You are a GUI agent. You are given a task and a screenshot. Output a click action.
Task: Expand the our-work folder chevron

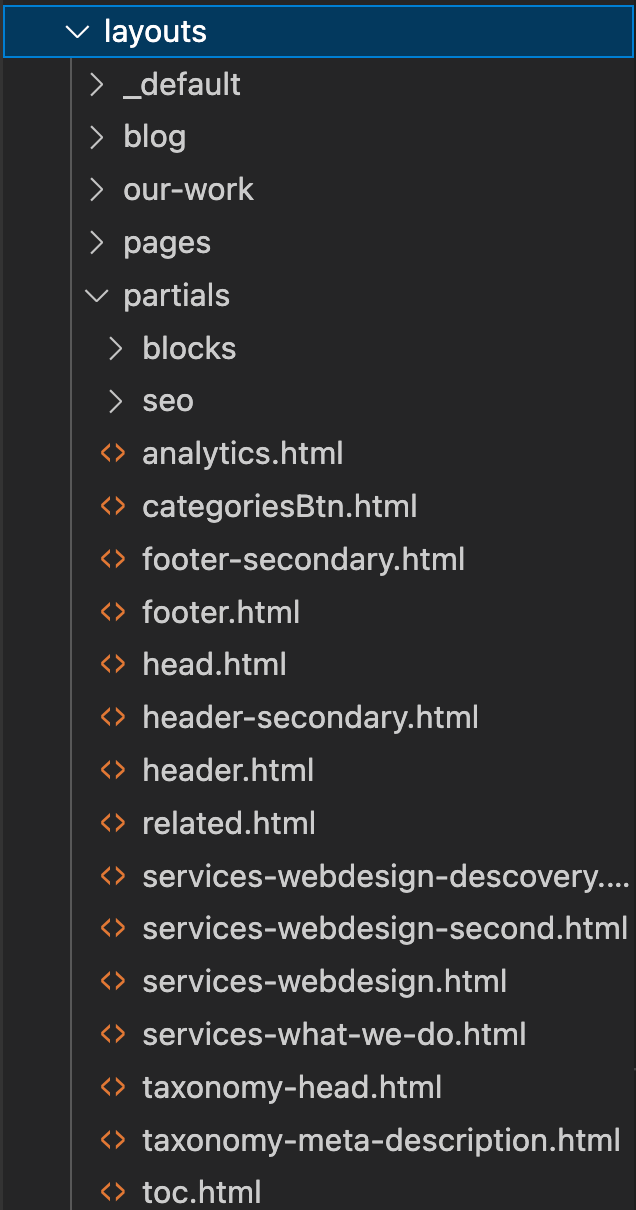97,190
